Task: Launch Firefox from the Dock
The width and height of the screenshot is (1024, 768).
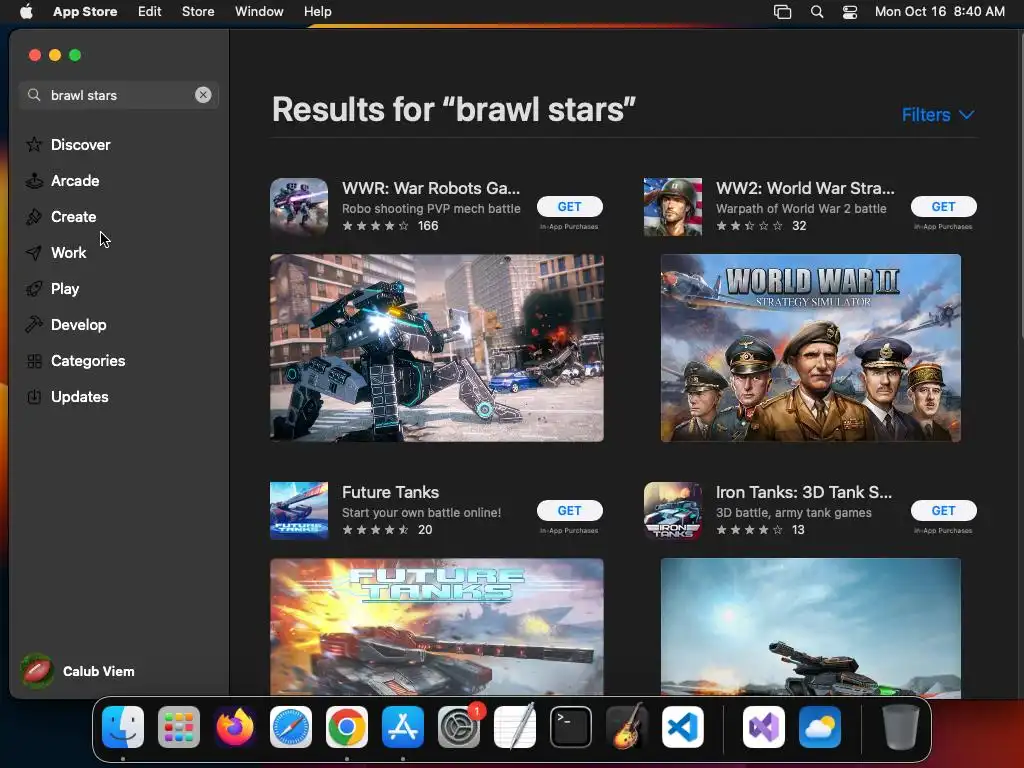Action: point(235,727)
